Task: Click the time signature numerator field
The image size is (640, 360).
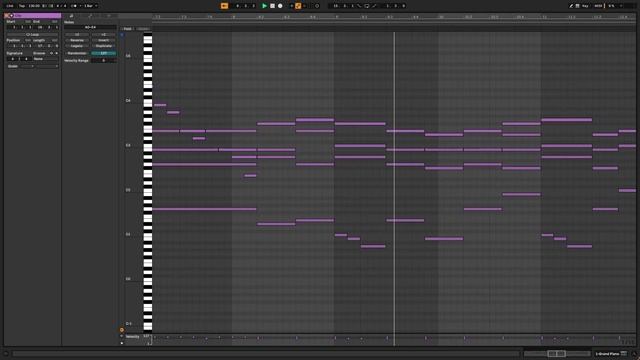Action: (x=13, y=59)
